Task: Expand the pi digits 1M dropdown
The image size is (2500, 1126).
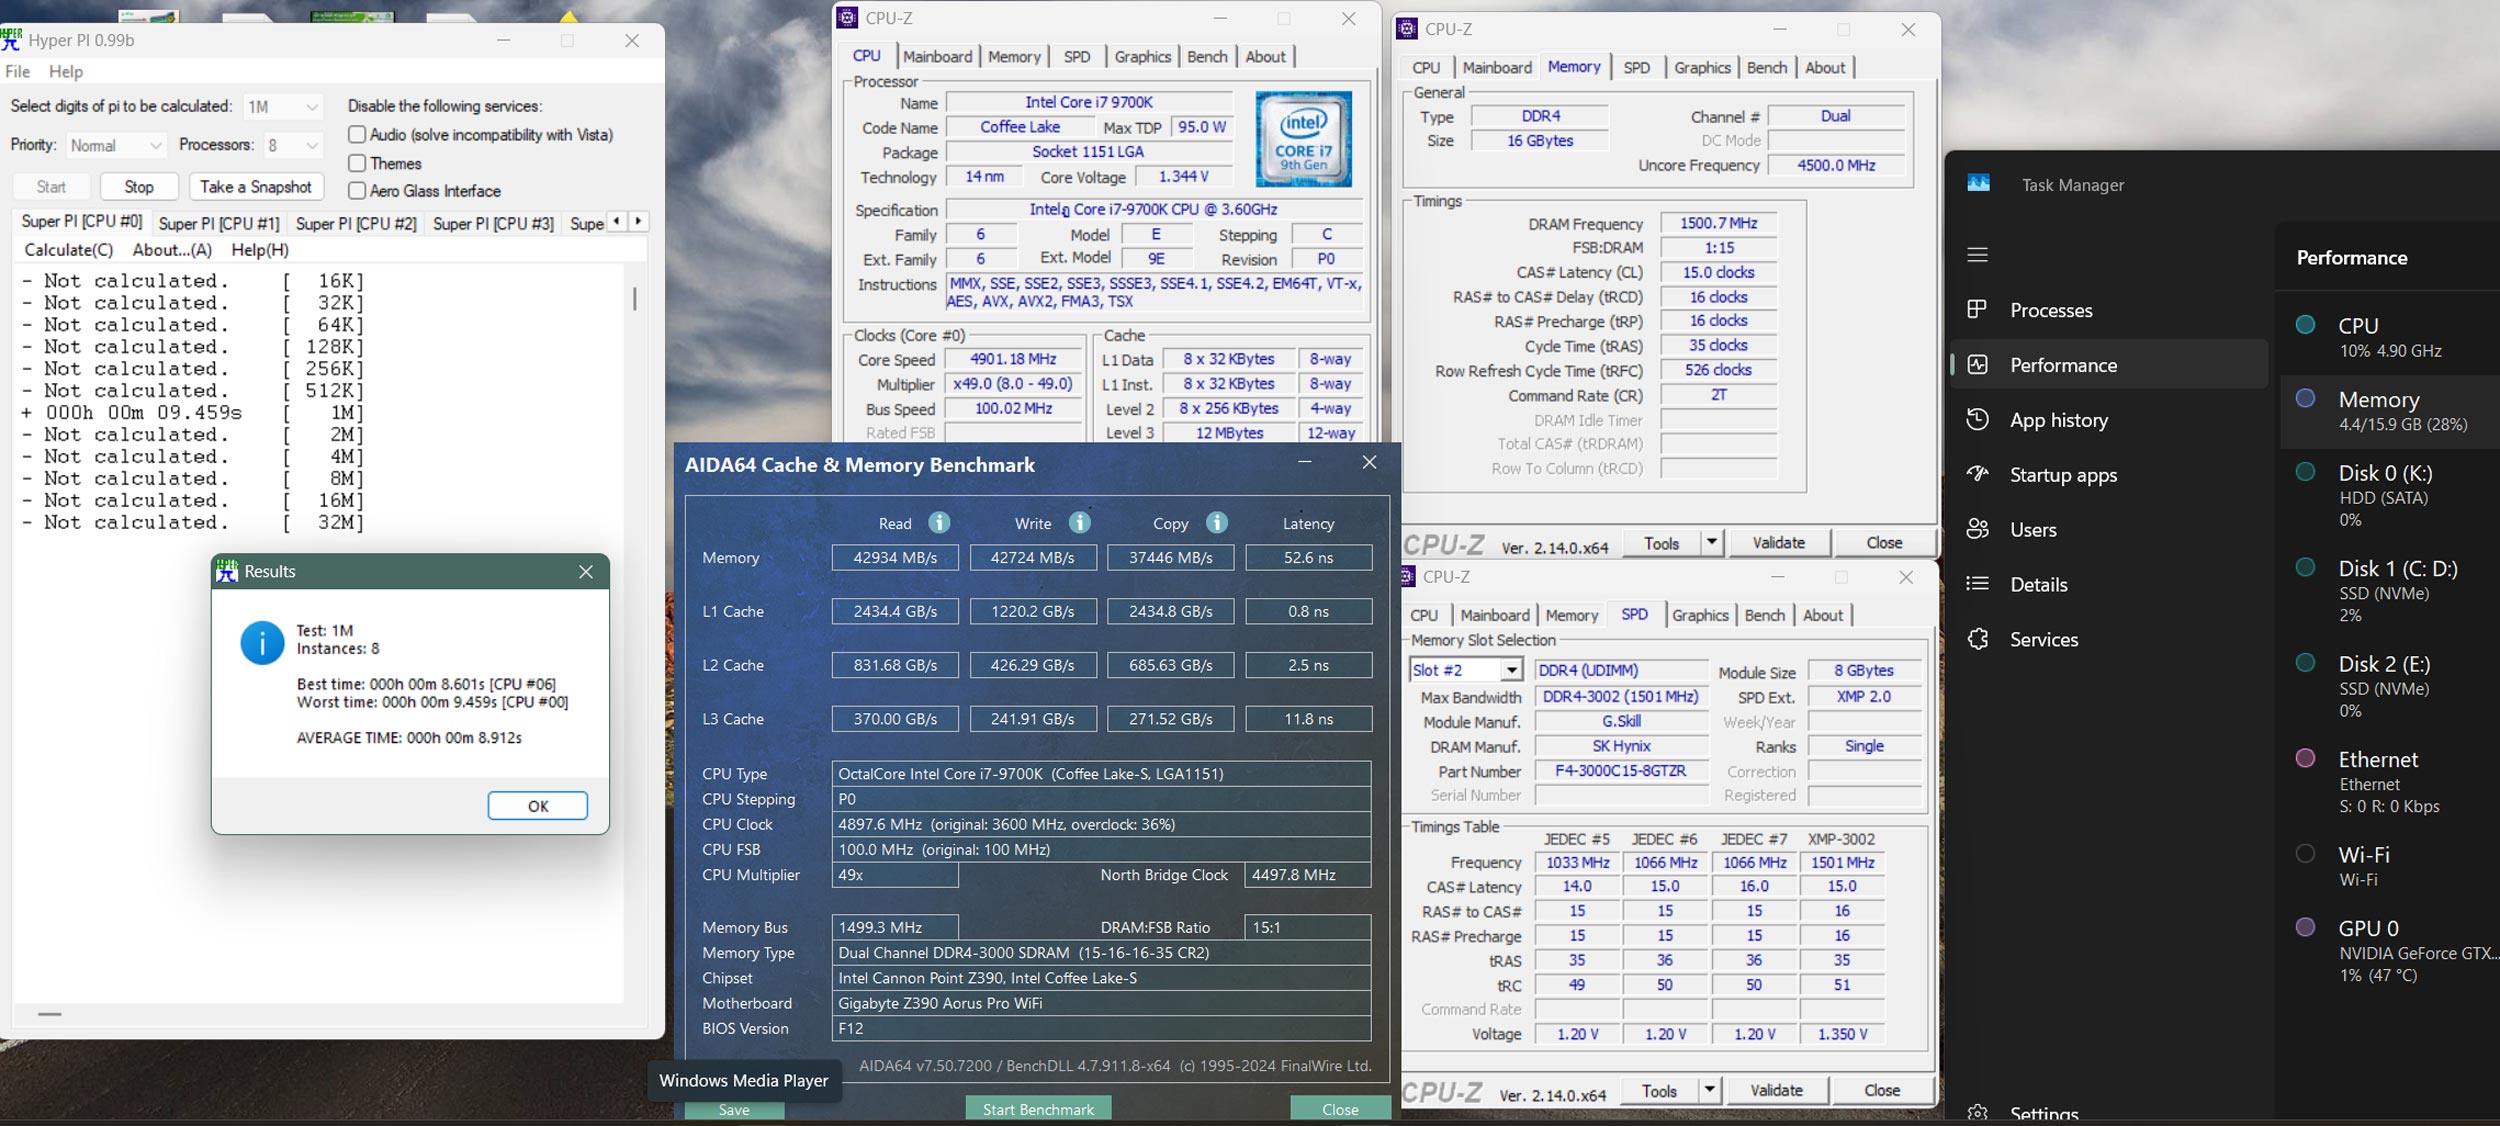Action: point(312,107)
